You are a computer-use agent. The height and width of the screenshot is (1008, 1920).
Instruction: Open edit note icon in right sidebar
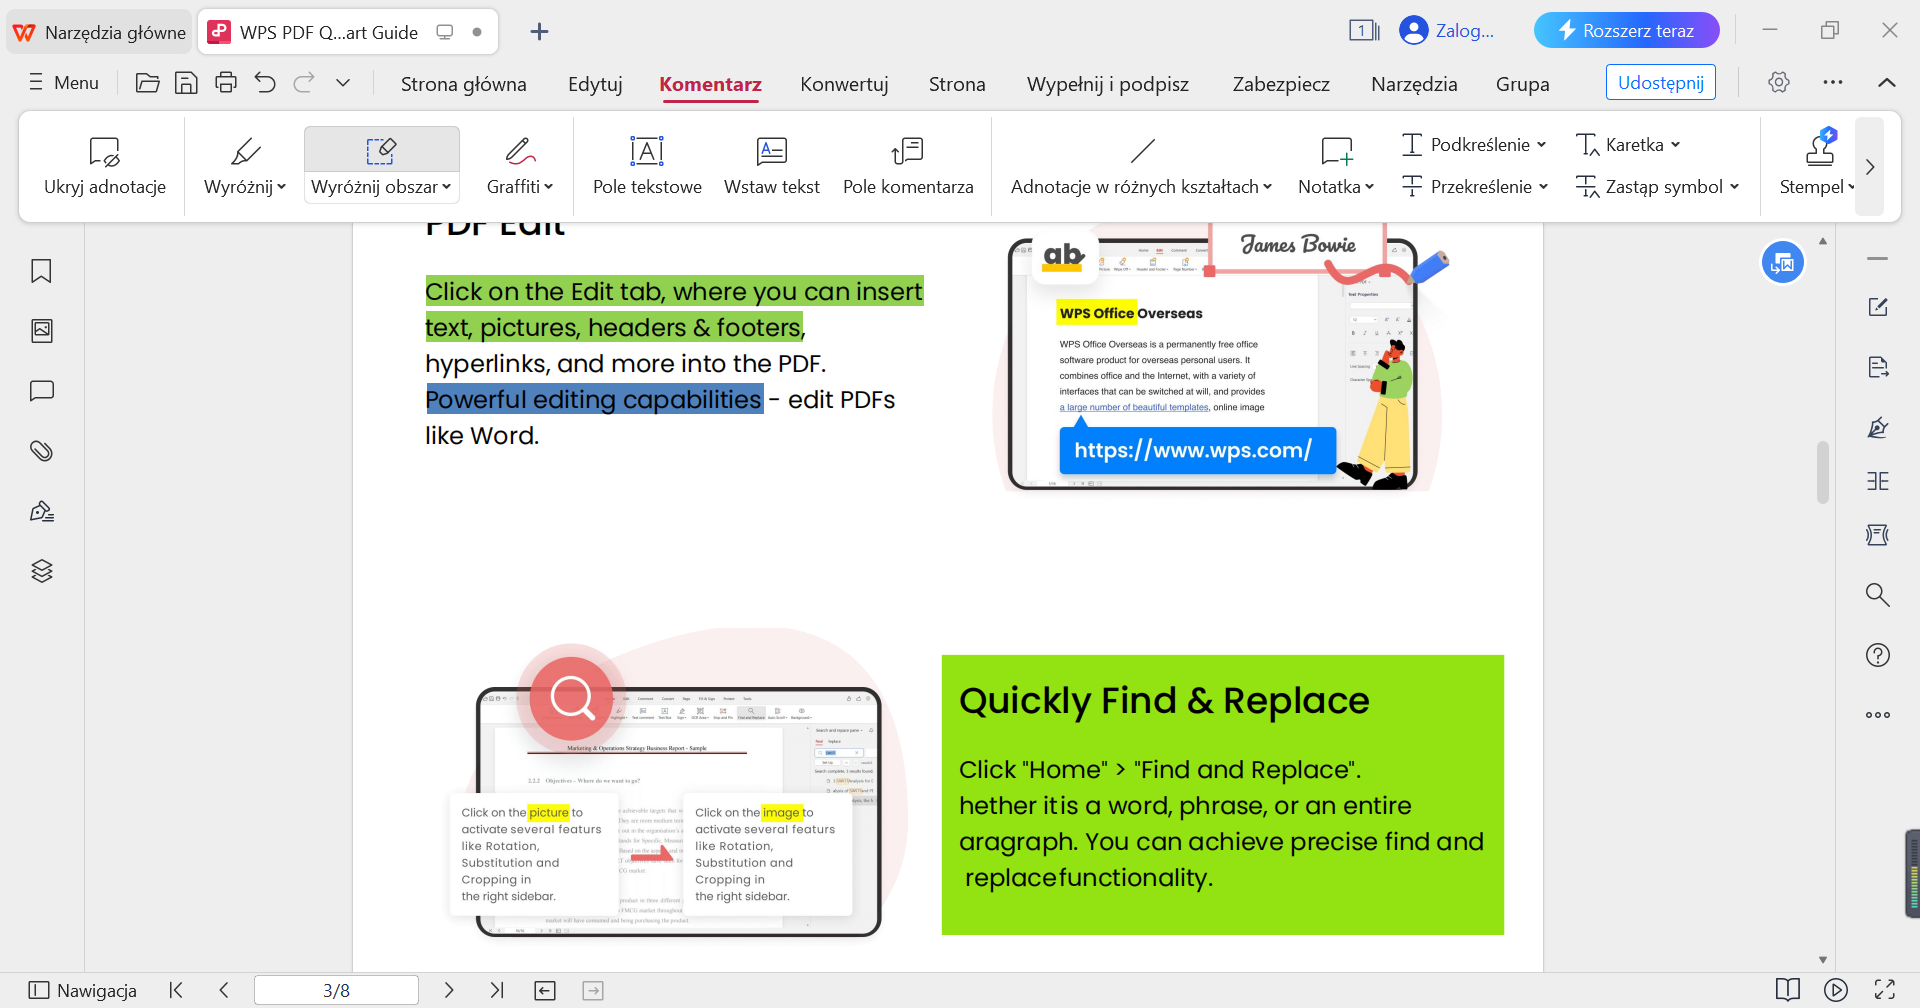1878,307
